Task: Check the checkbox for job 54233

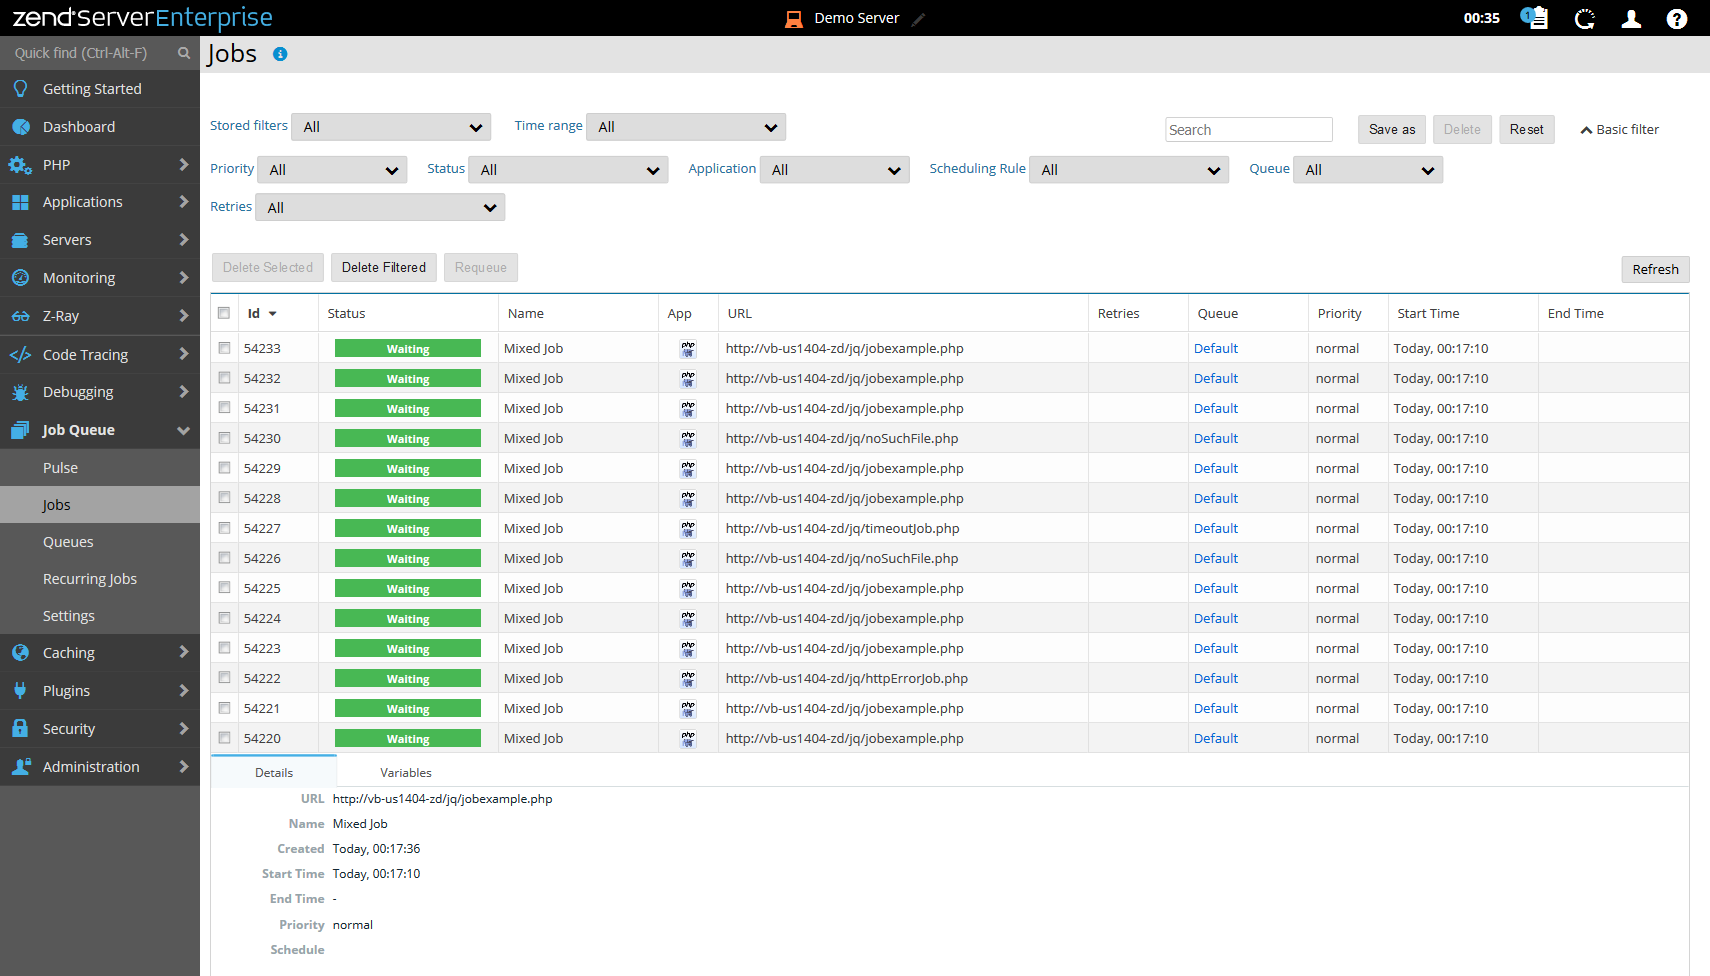Action: 224,348
